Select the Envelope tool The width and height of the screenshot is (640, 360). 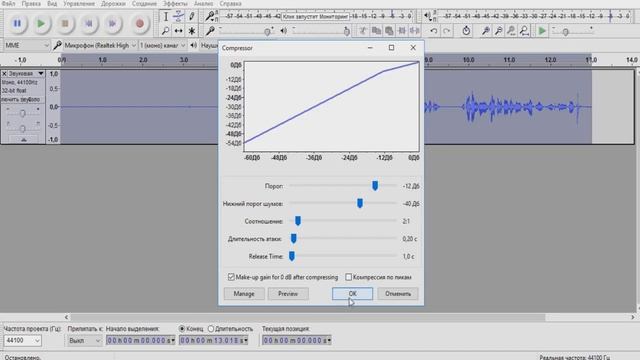[x=178, y=17]
